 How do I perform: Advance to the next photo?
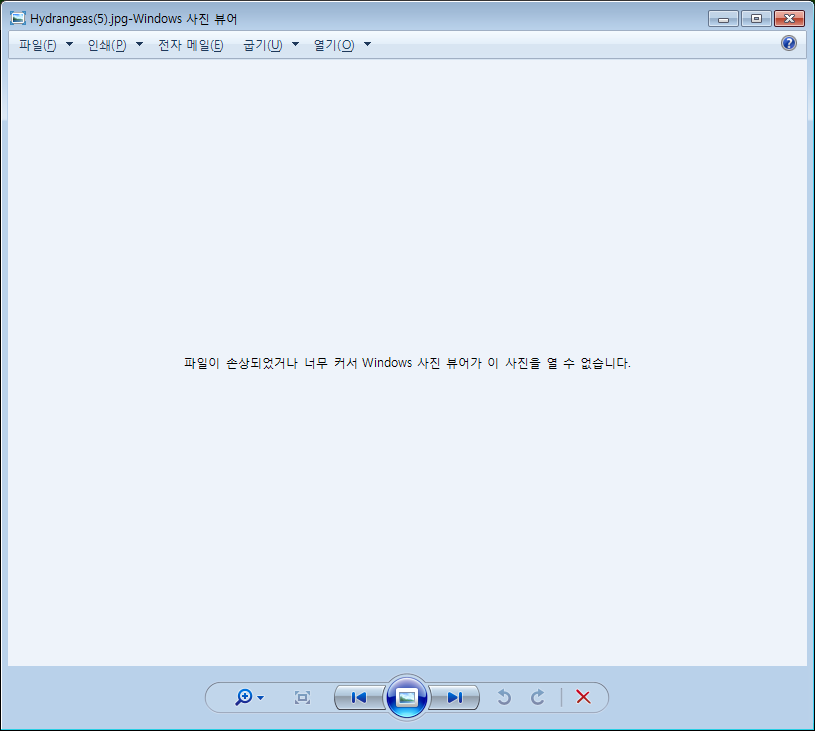click(454, 697)
